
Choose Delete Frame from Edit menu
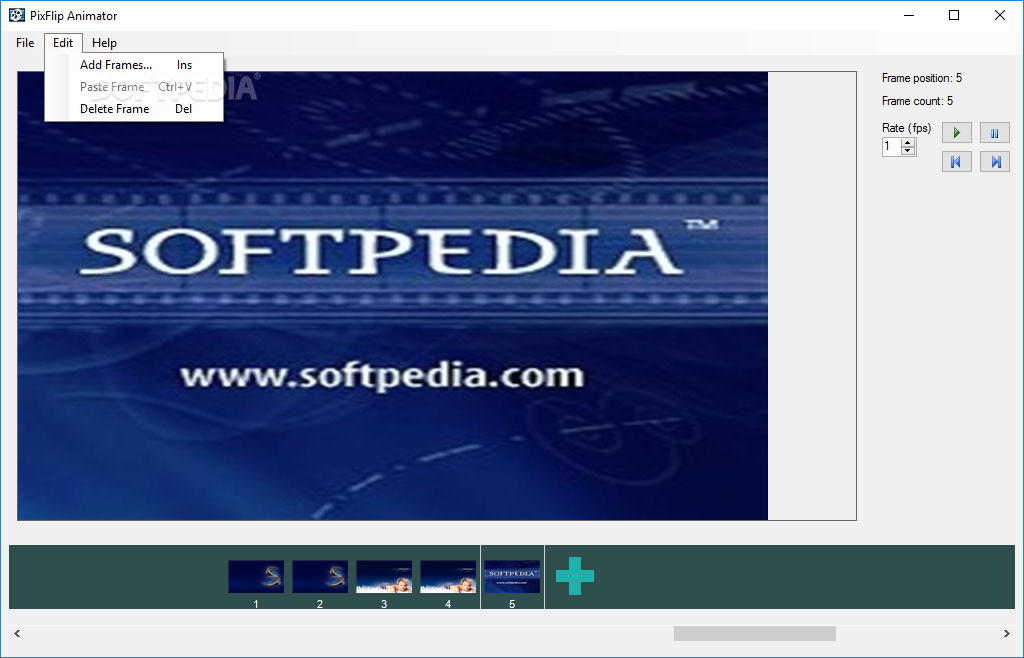click(135, 109)
